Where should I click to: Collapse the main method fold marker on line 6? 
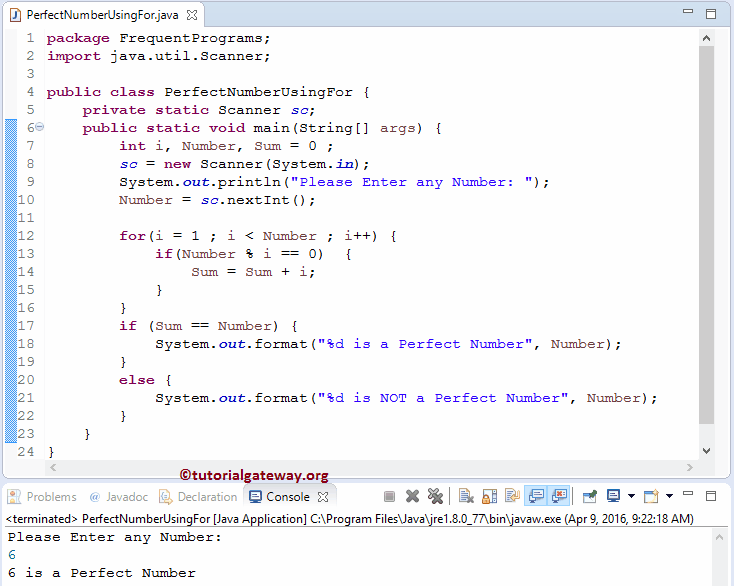click(40, 126)
